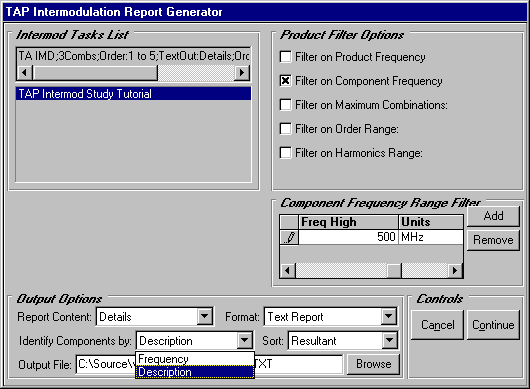This screenshot has width=530, height=389.
Task: Click the right scroll arrow in the frequency filter grid
Action: click(455, 270)
